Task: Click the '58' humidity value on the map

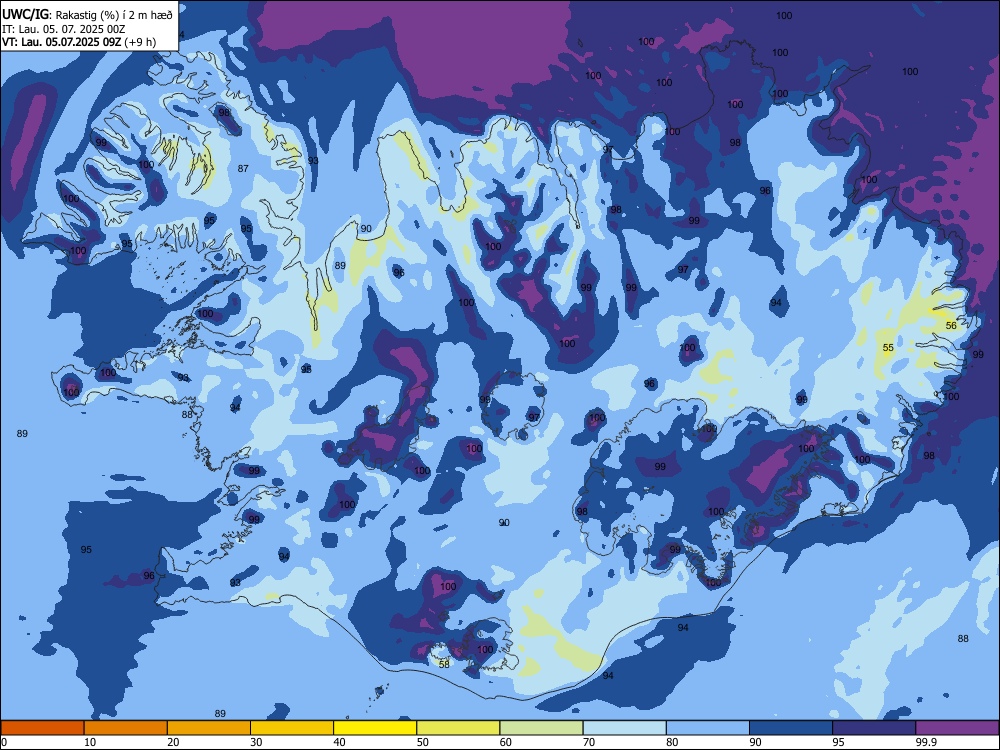Action: point(445,664)
